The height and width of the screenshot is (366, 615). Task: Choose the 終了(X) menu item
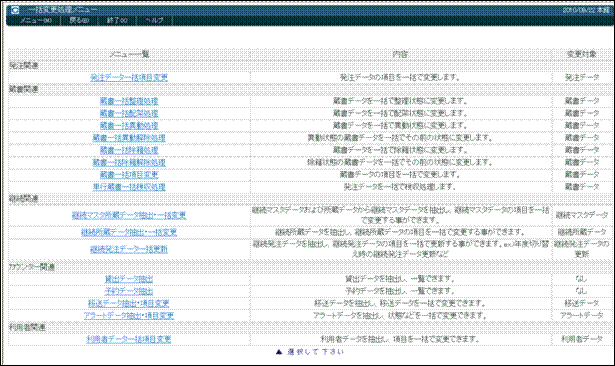[x=117, y=20]
